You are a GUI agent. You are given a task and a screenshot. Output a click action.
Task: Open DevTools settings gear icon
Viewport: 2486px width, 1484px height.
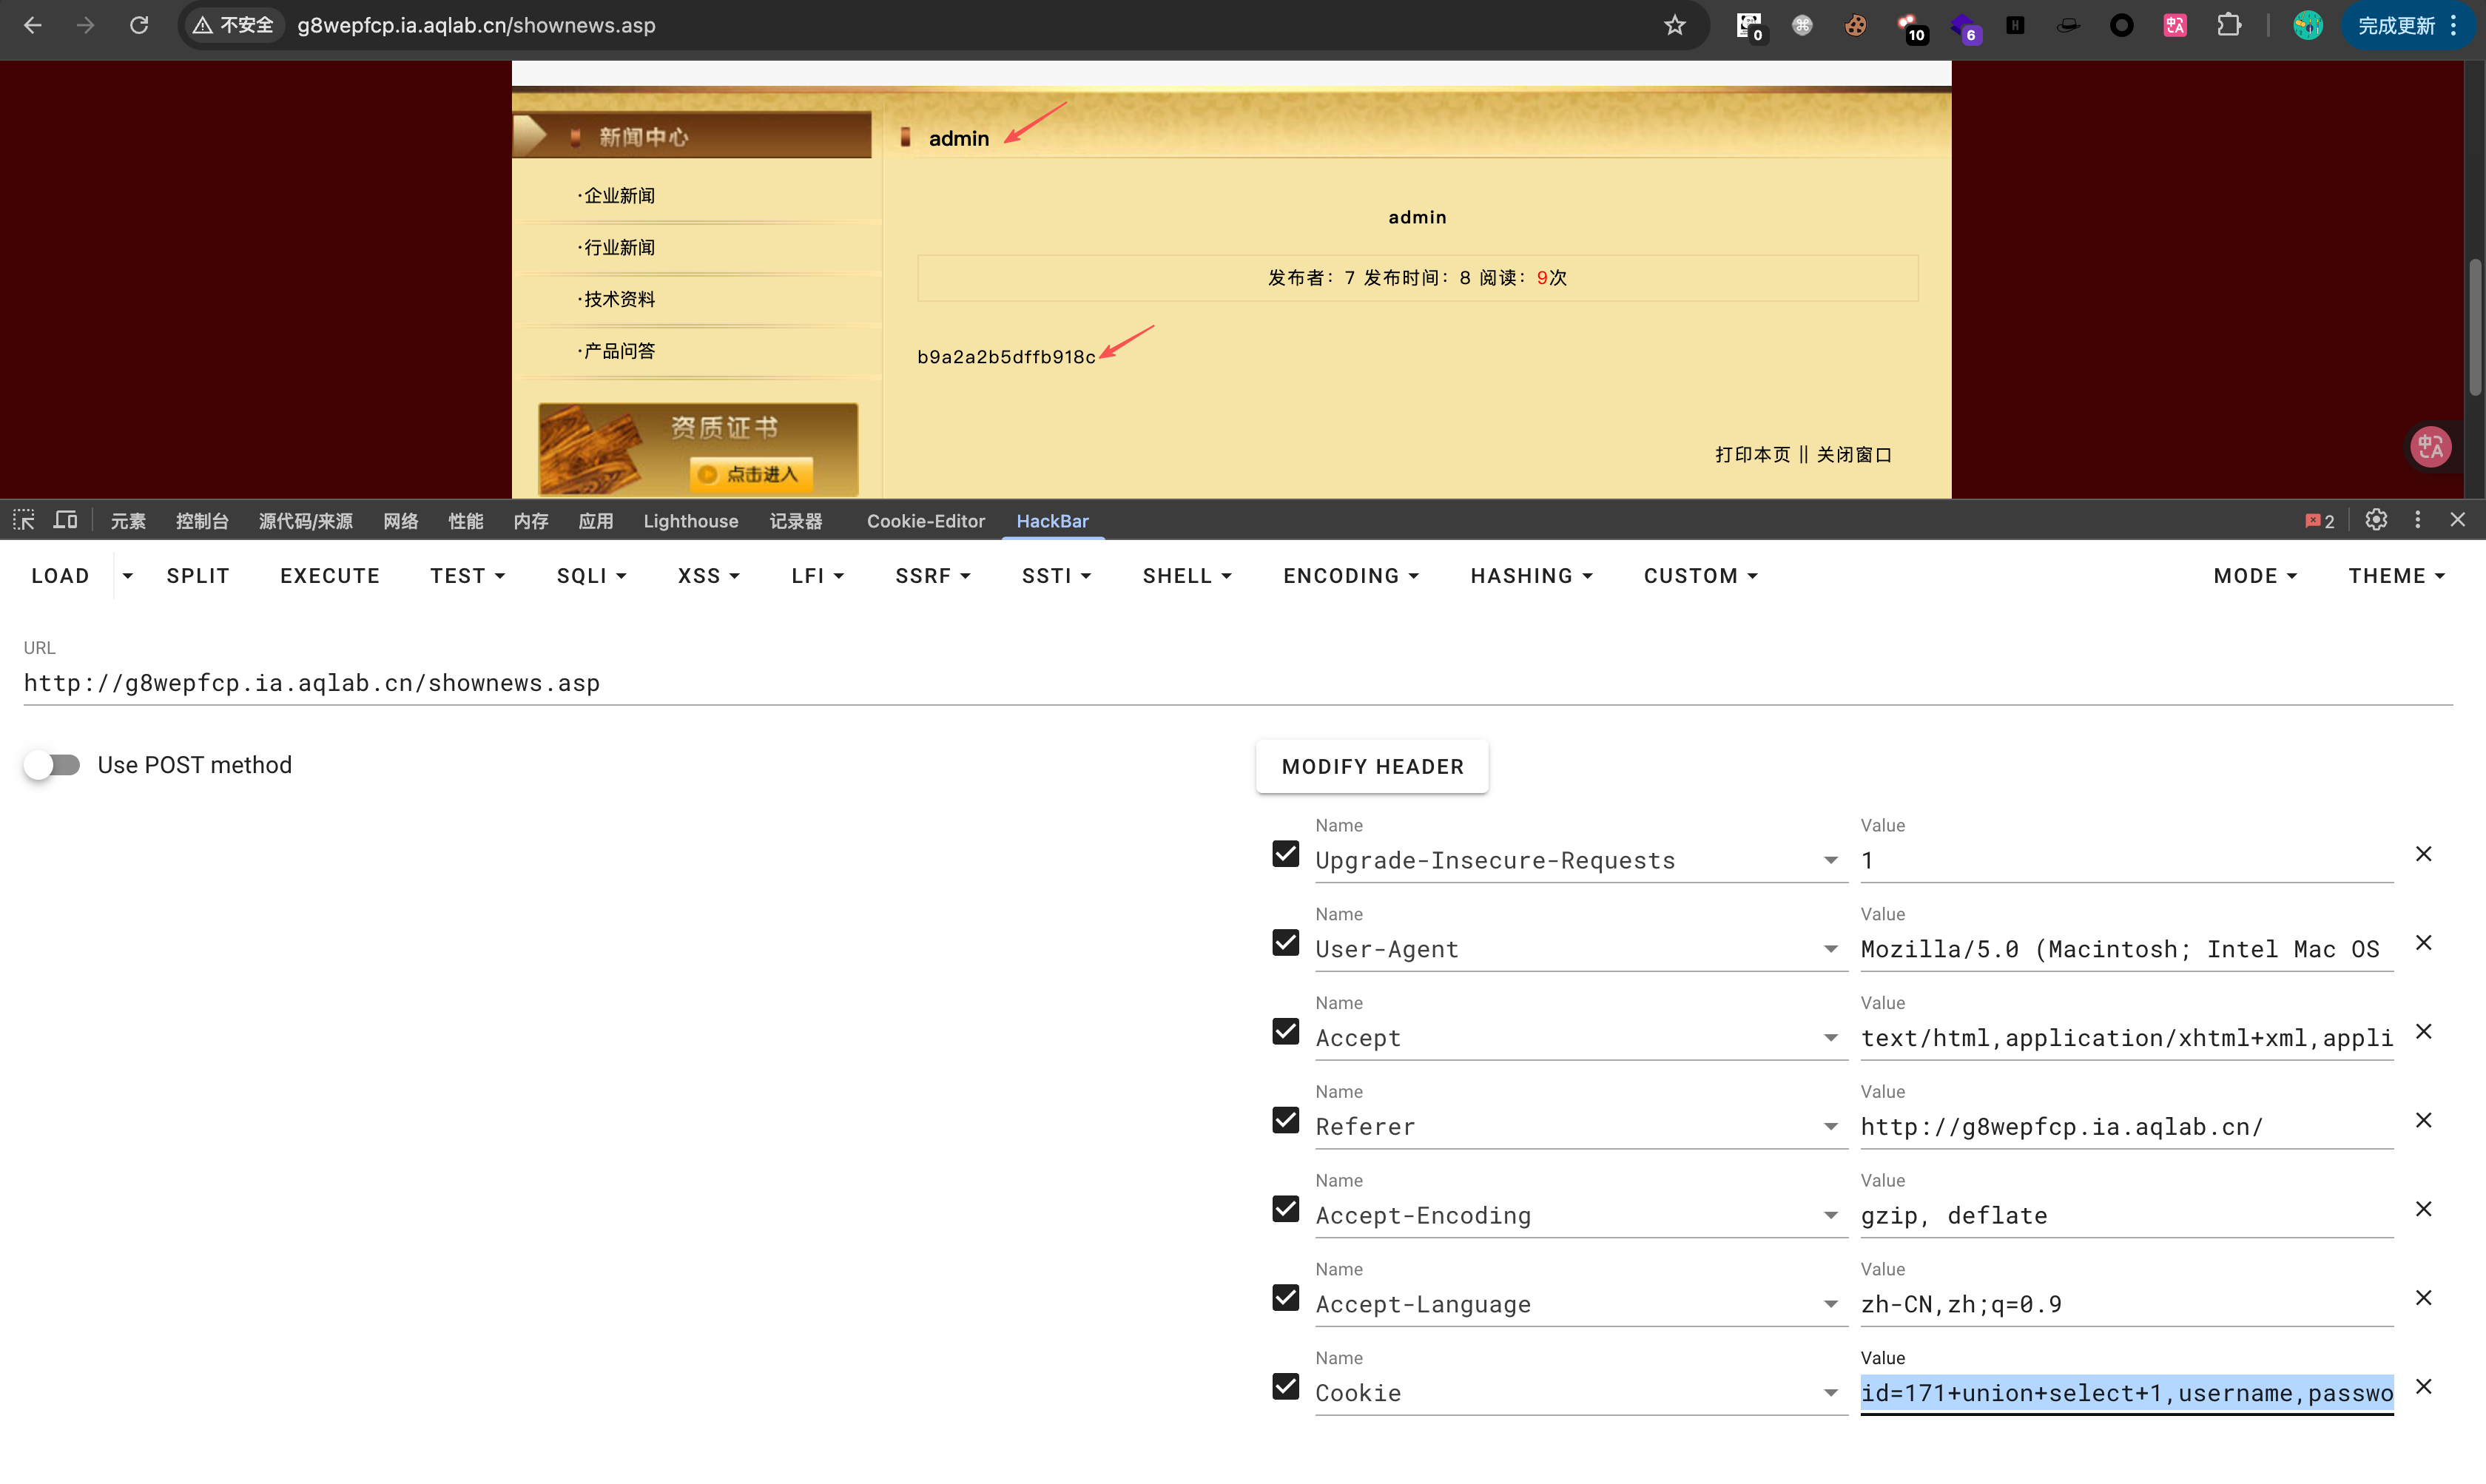2376,520
